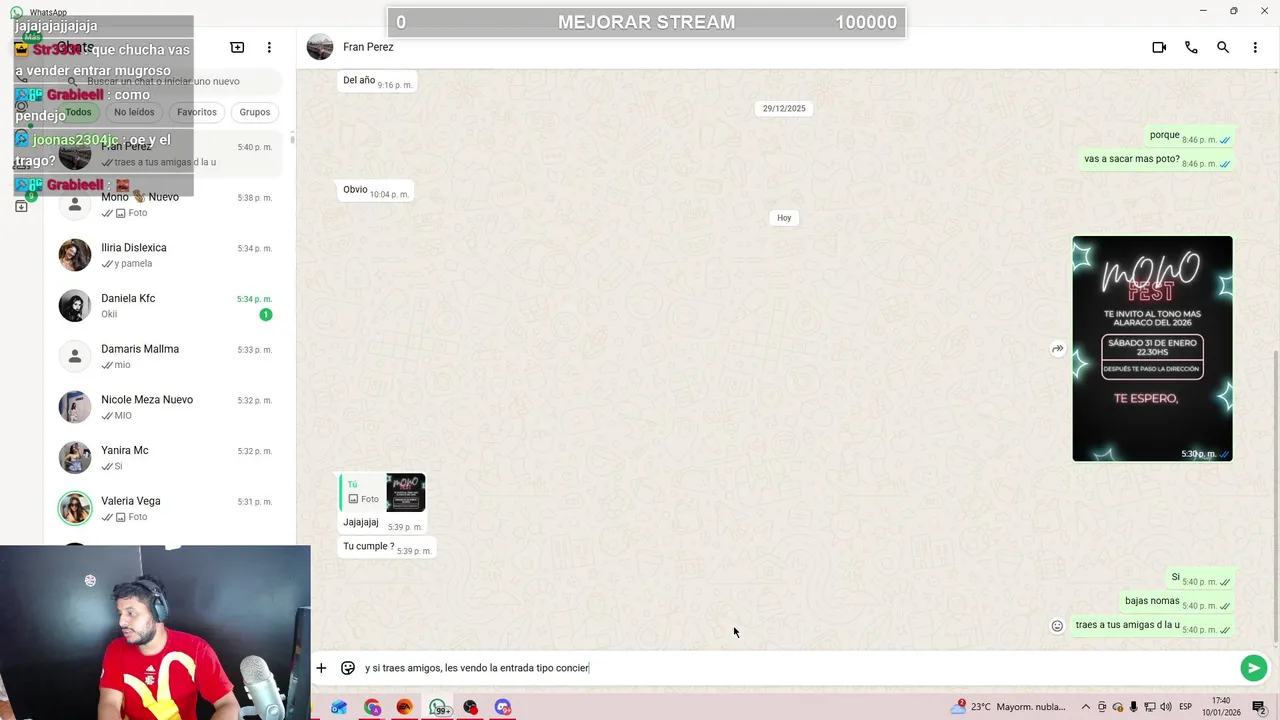Image resolution: width=1280 pixels, height=720 pixels.
Task: Click the 'vas a sacar mas poto?' message
Action: pos(1158,160)
